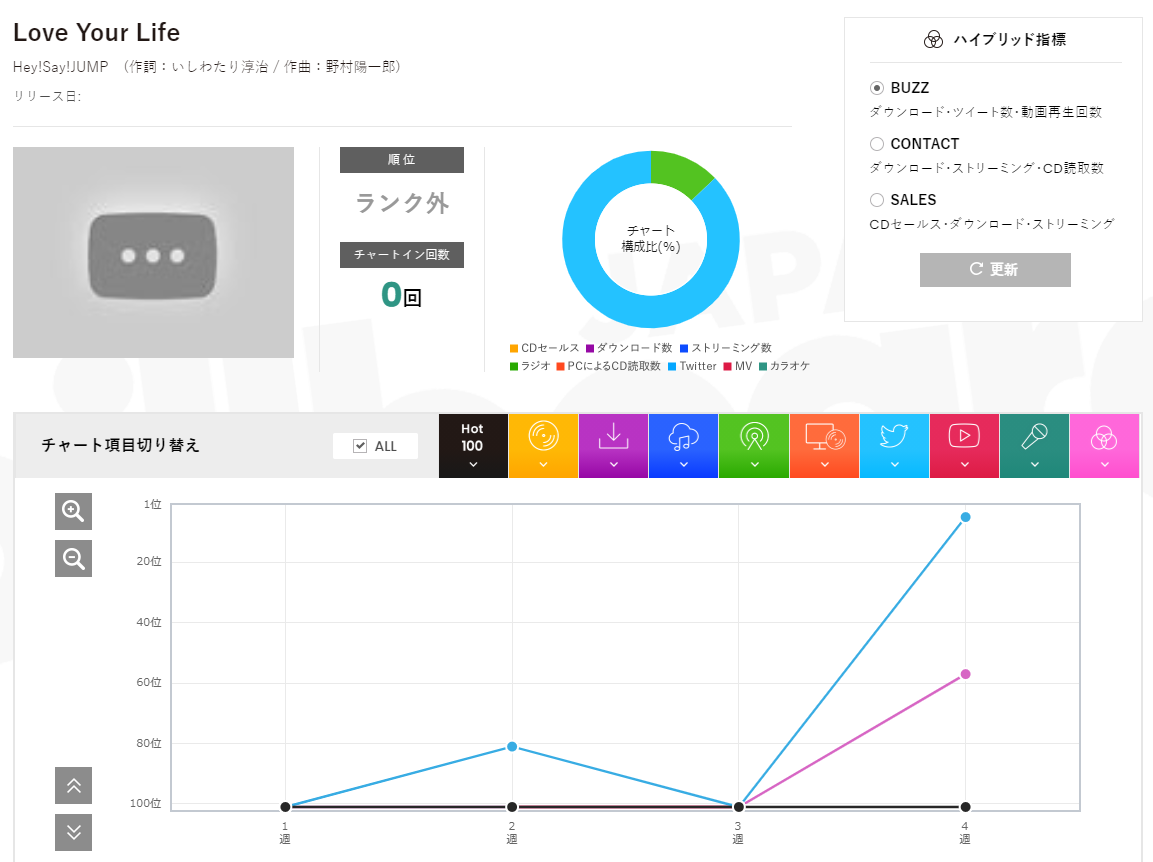1153x862 pixels.
Task: Click the 順位 label
Action: pyautogui.click(x=401, y=160)
